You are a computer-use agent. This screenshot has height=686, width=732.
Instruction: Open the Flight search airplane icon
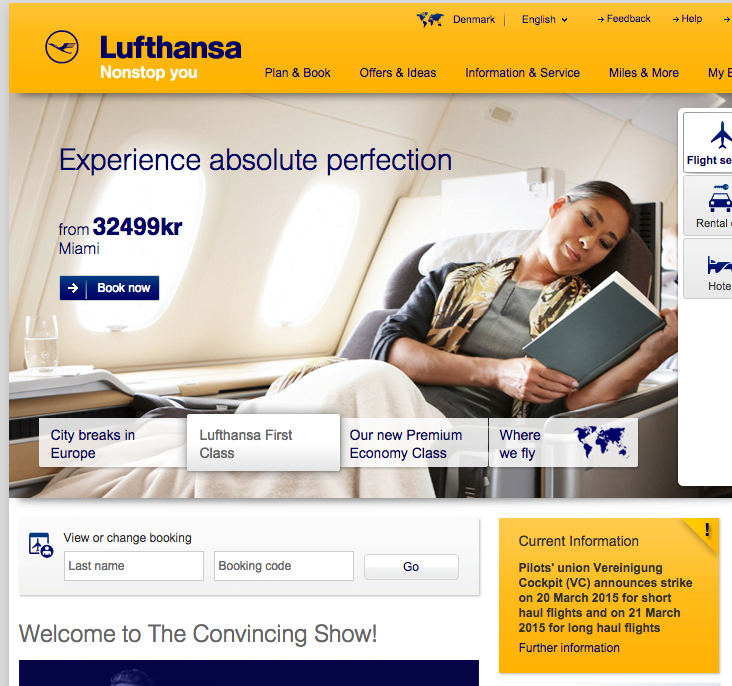pyautogui.click(x=721, y=135)
